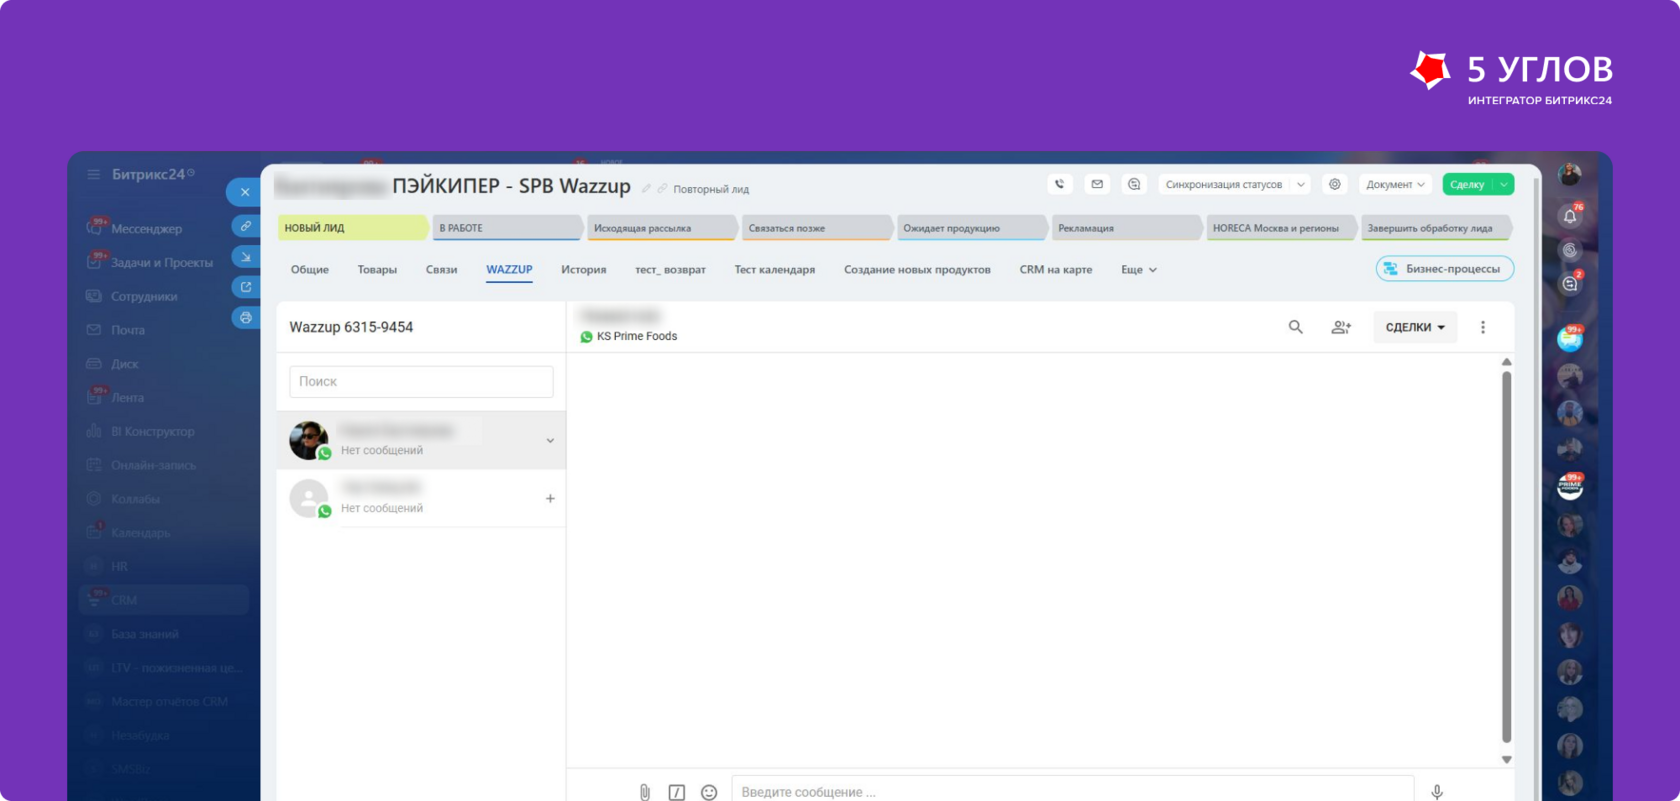Open the emoji smiley picker
Image resolution: width=1680 pixels, height=801 pixels.
click(x=709, y=792)
